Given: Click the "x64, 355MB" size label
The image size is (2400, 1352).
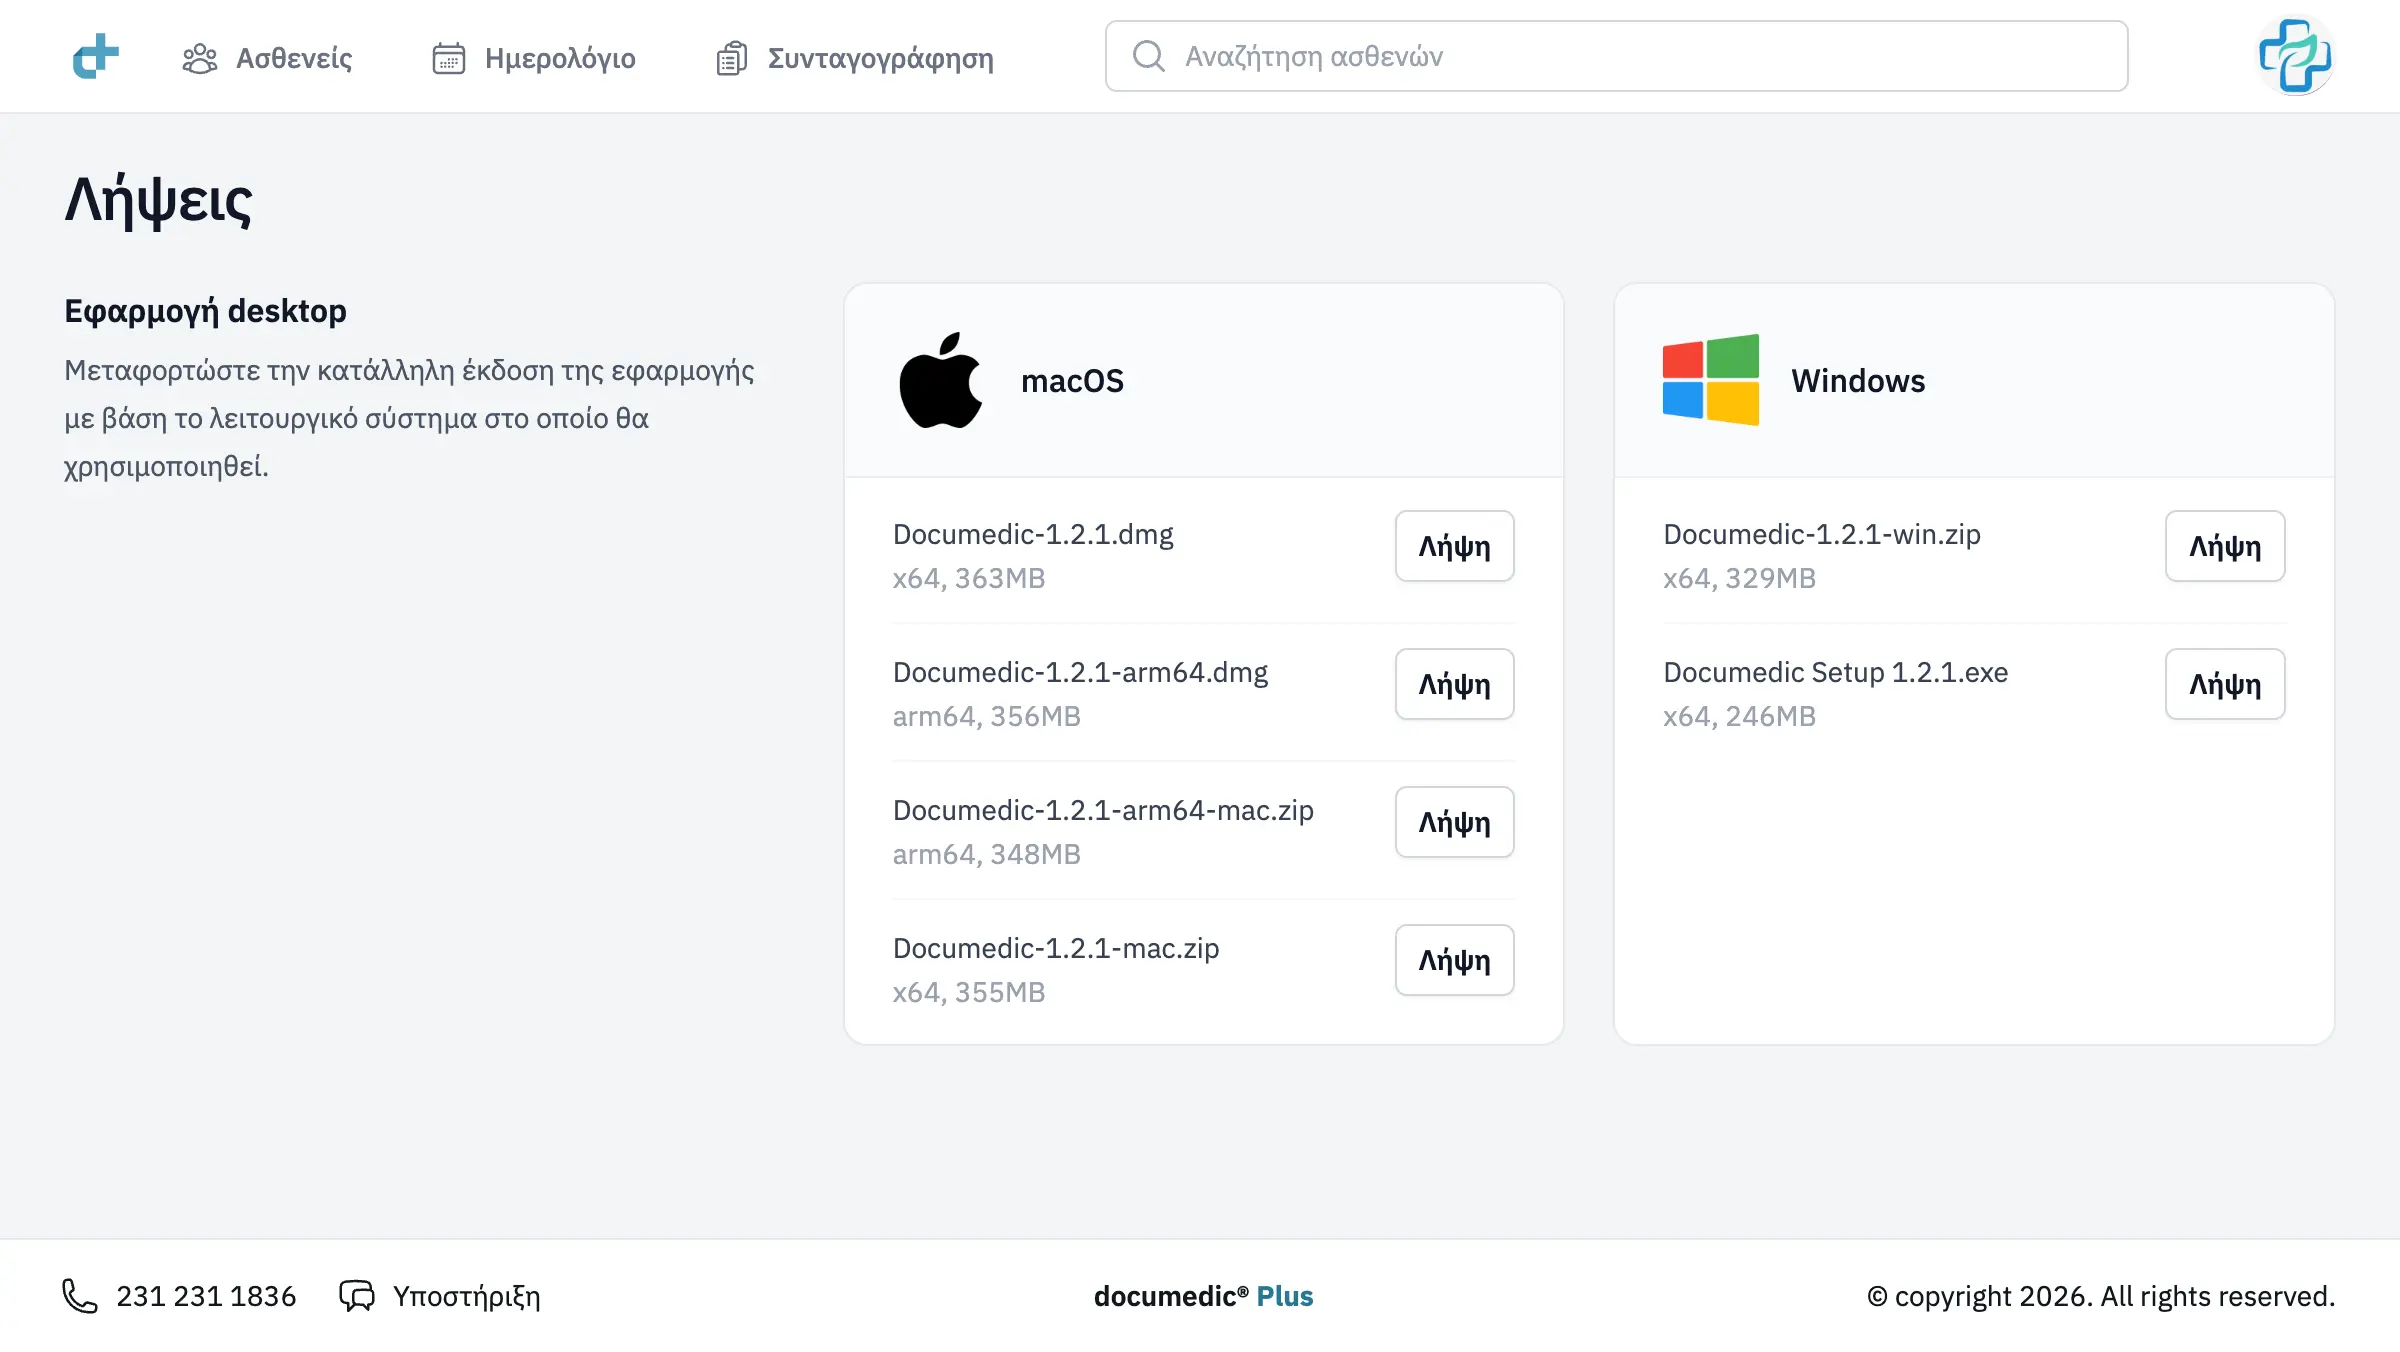Looking at the screenshot, I should (969, 992).
